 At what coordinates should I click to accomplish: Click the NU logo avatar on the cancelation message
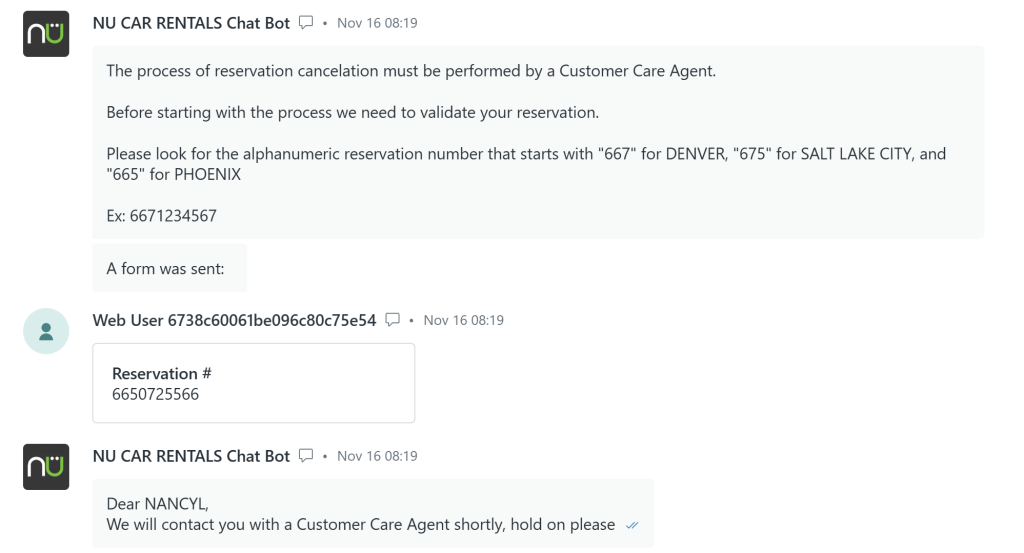point(46,34)
